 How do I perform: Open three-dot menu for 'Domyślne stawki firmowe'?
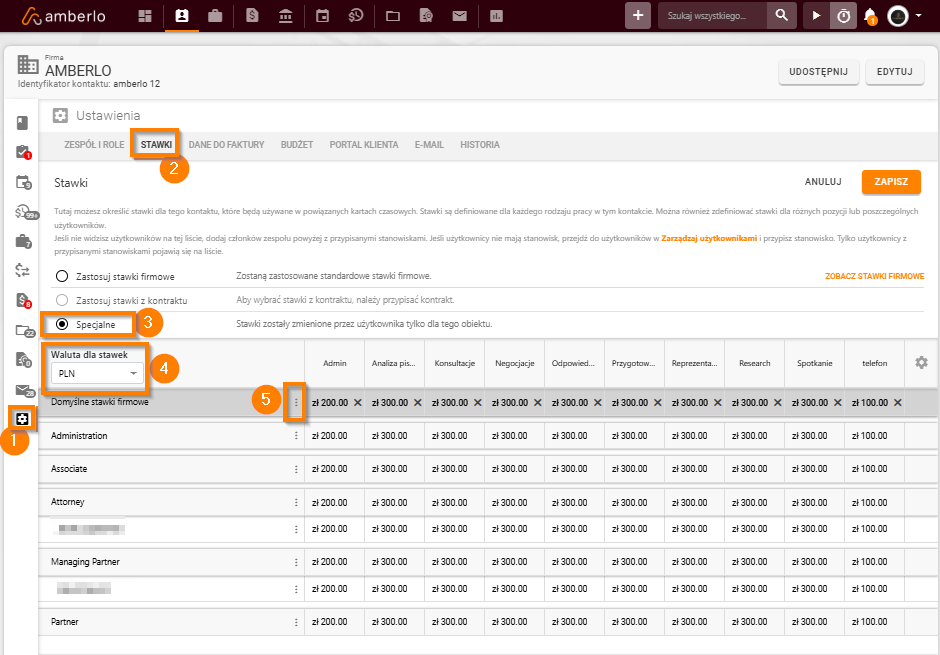(296, 403)
